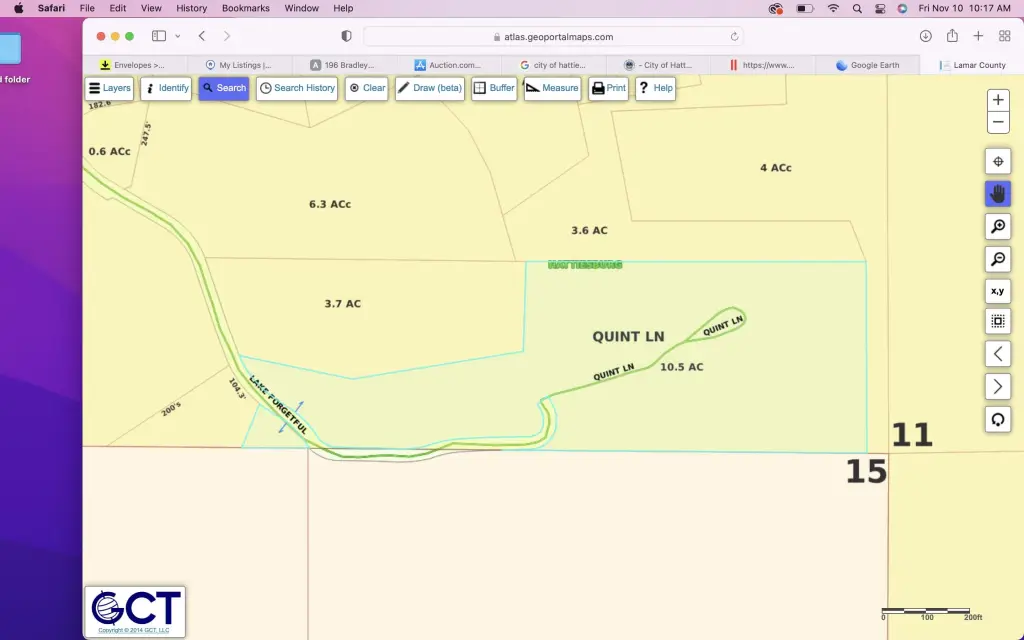The width and height of the screenshot is (1024, 640).
Task: Reset map with the refresh icon
Action: click(997, 419)
